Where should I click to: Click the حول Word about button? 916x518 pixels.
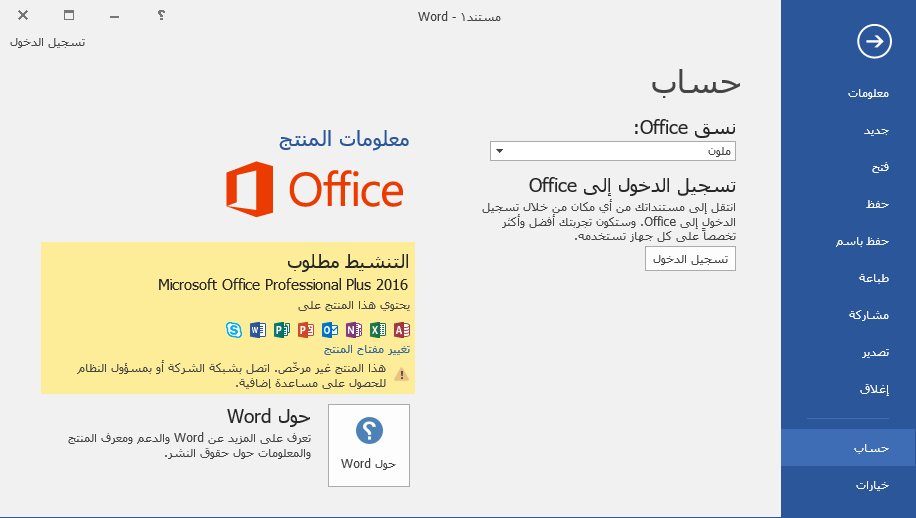369,445
